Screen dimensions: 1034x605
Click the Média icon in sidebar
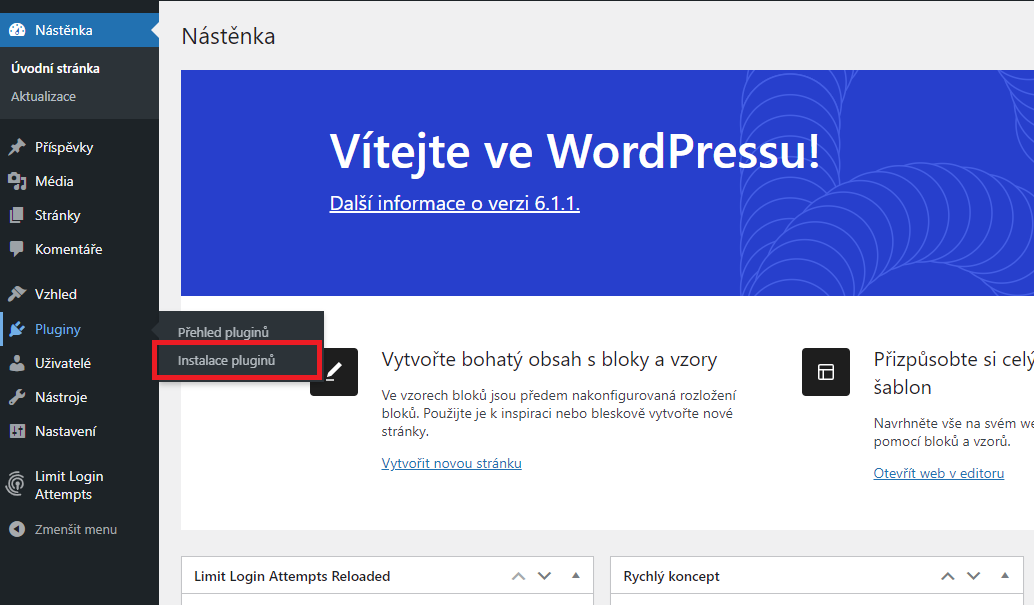tap(17, 181)
